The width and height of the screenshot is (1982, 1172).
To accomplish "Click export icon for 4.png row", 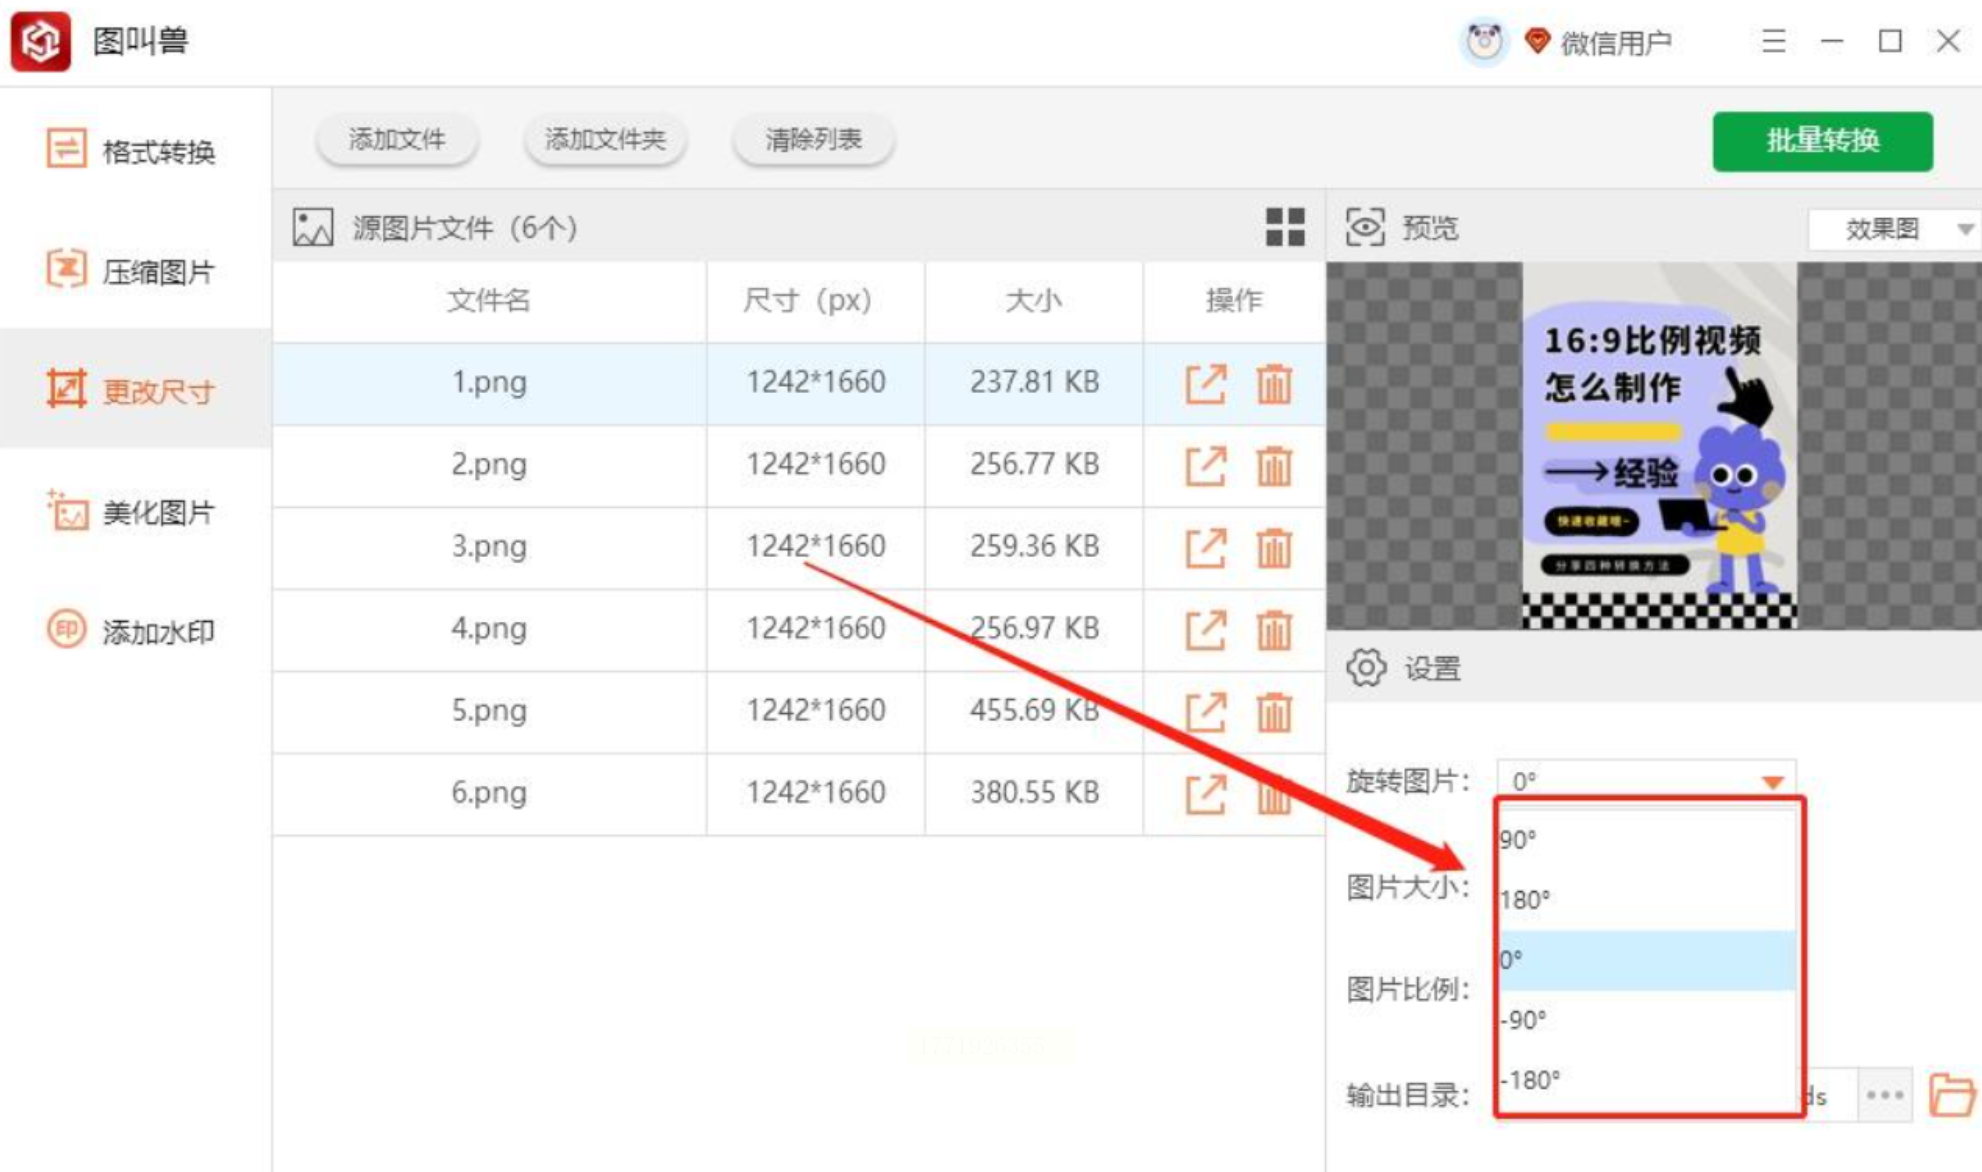I will 1205,629.
